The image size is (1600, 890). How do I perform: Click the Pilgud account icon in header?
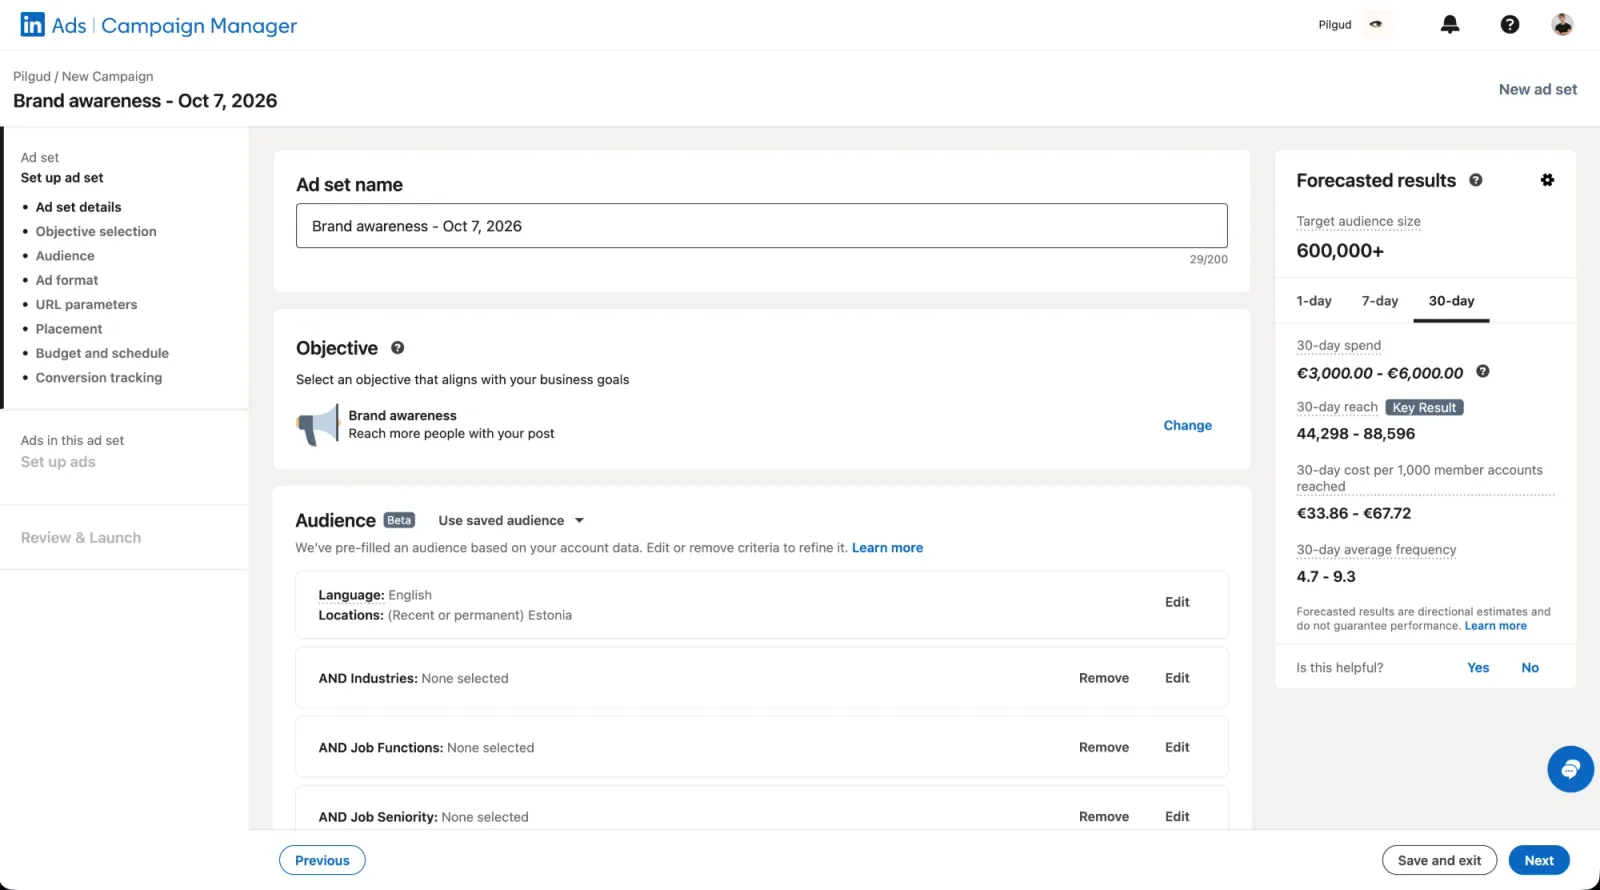(x=1376, y=25)
